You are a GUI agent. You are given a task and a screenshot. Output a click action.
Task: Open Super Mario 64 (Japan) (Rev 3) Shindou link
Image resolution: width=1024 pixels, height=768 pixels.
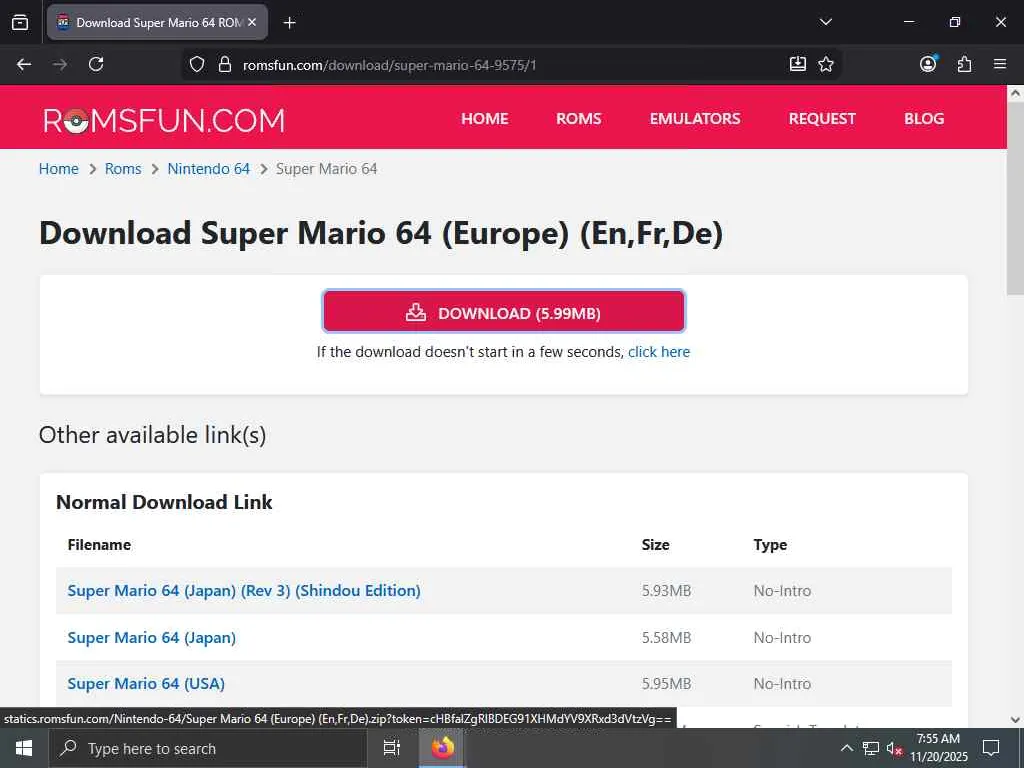244,590
